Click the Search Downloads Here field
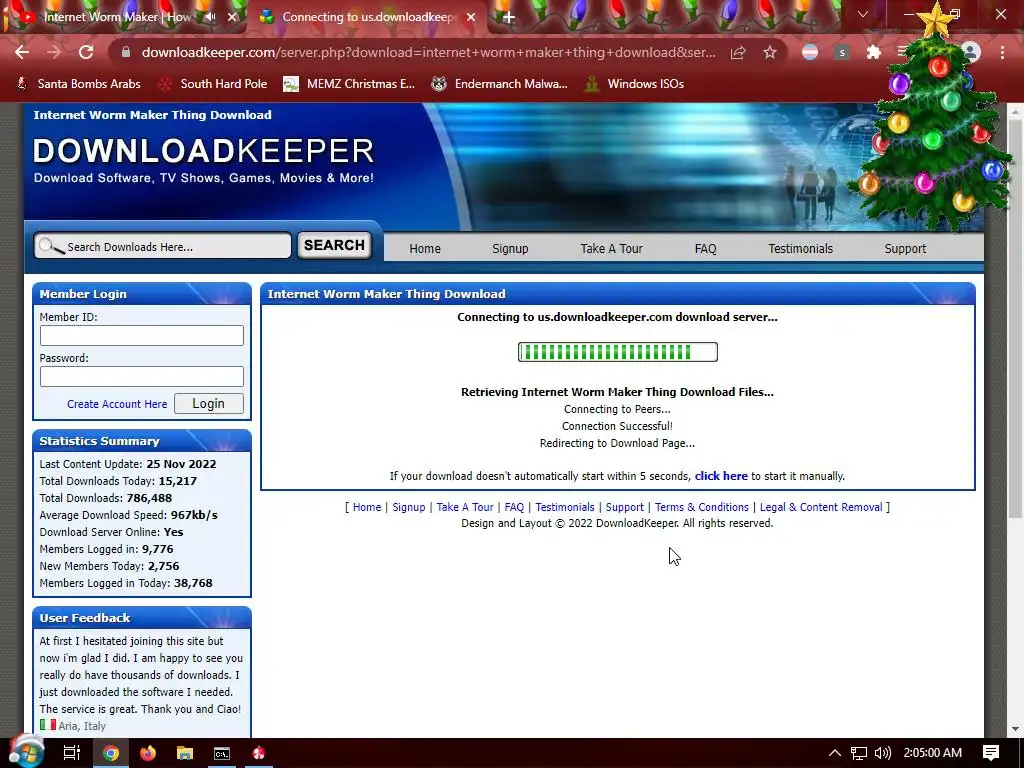This screenshot has height=768, width=1024. [163, 246]
